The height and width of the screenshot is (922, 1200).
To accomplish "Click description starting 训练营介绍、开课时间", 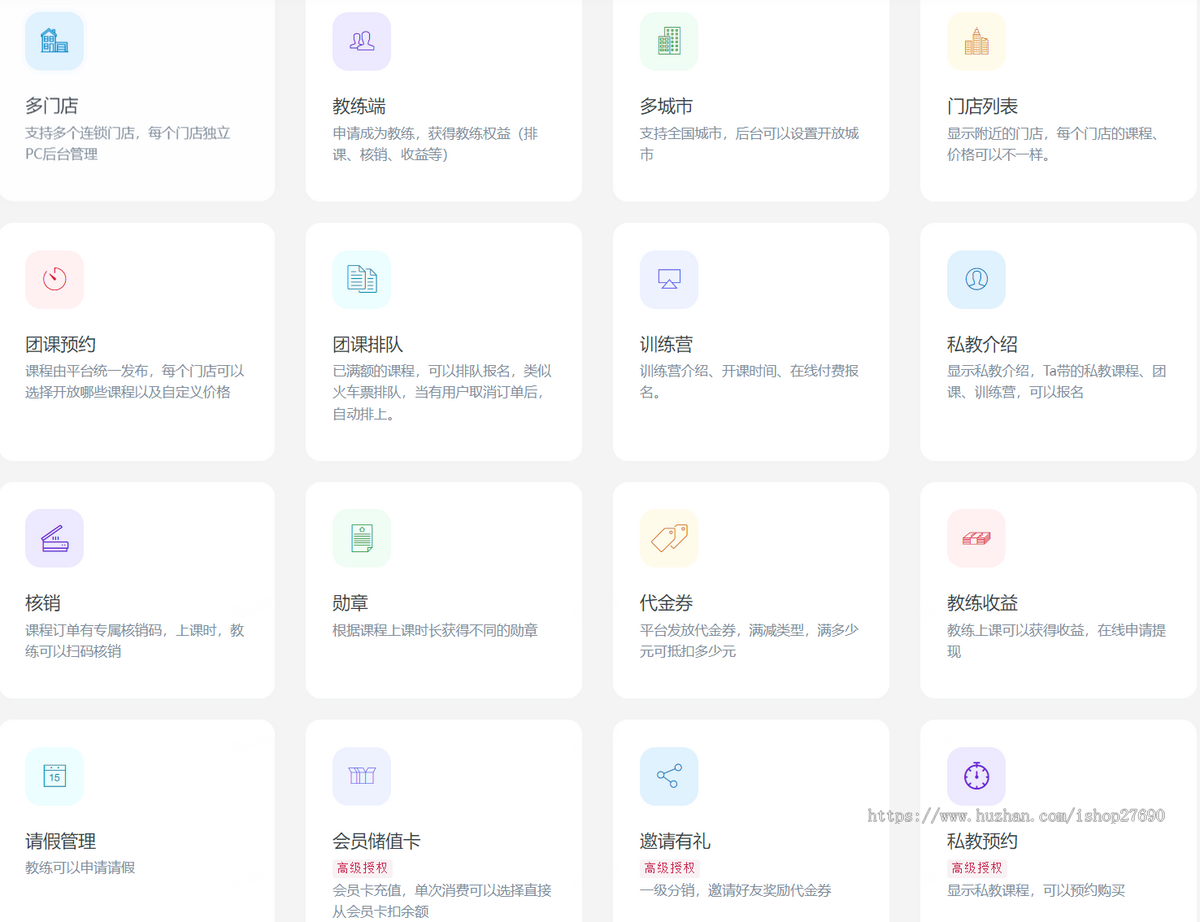I will (x=749, y=381).
